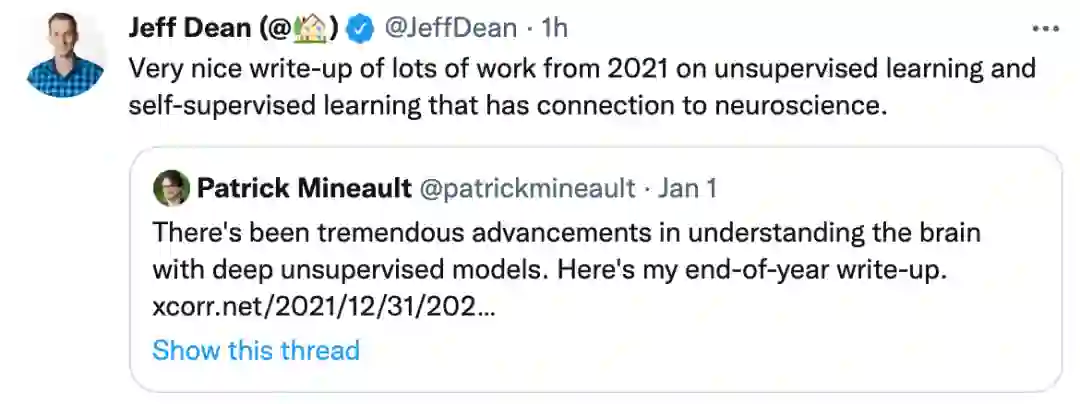Click the Jan 1 date
Screen dimensions: 1080x404
687,187
